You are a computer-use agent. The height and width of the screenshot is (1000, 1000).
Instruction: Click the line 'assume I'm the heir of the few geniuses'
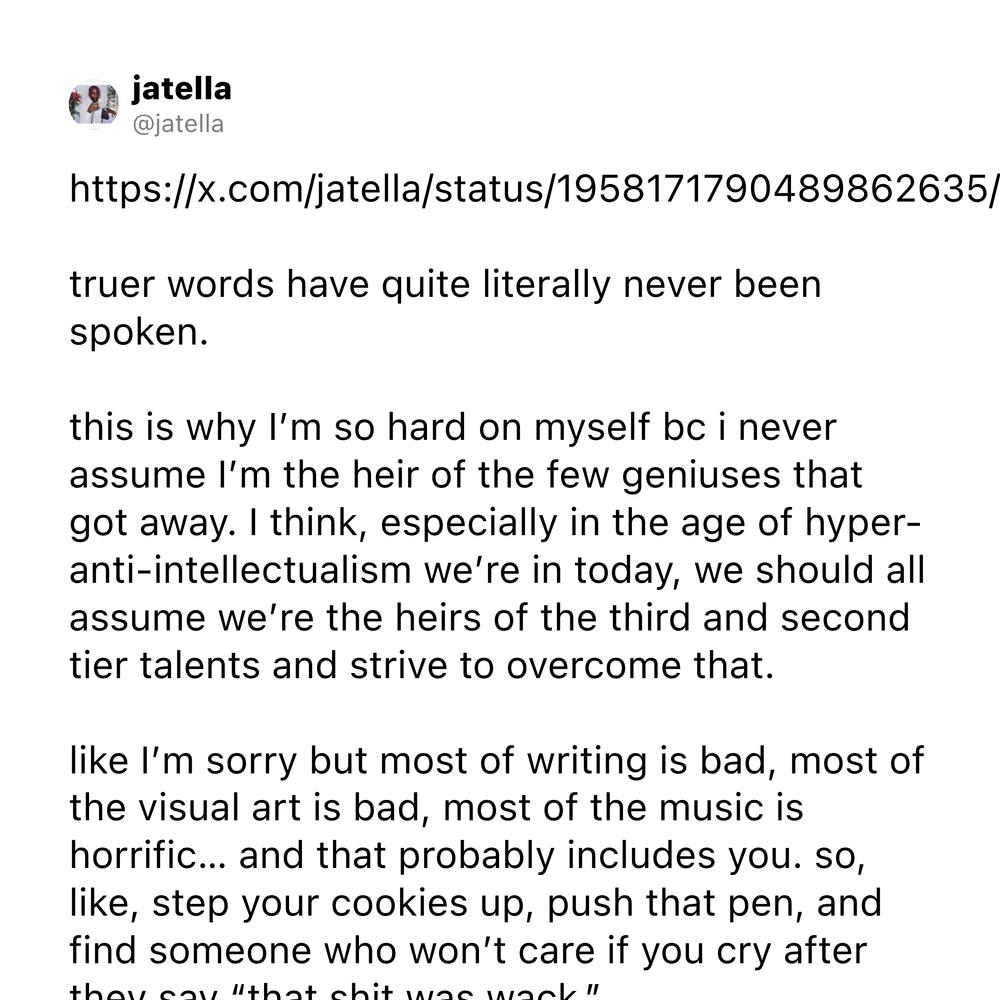click(x=466, y=474)
